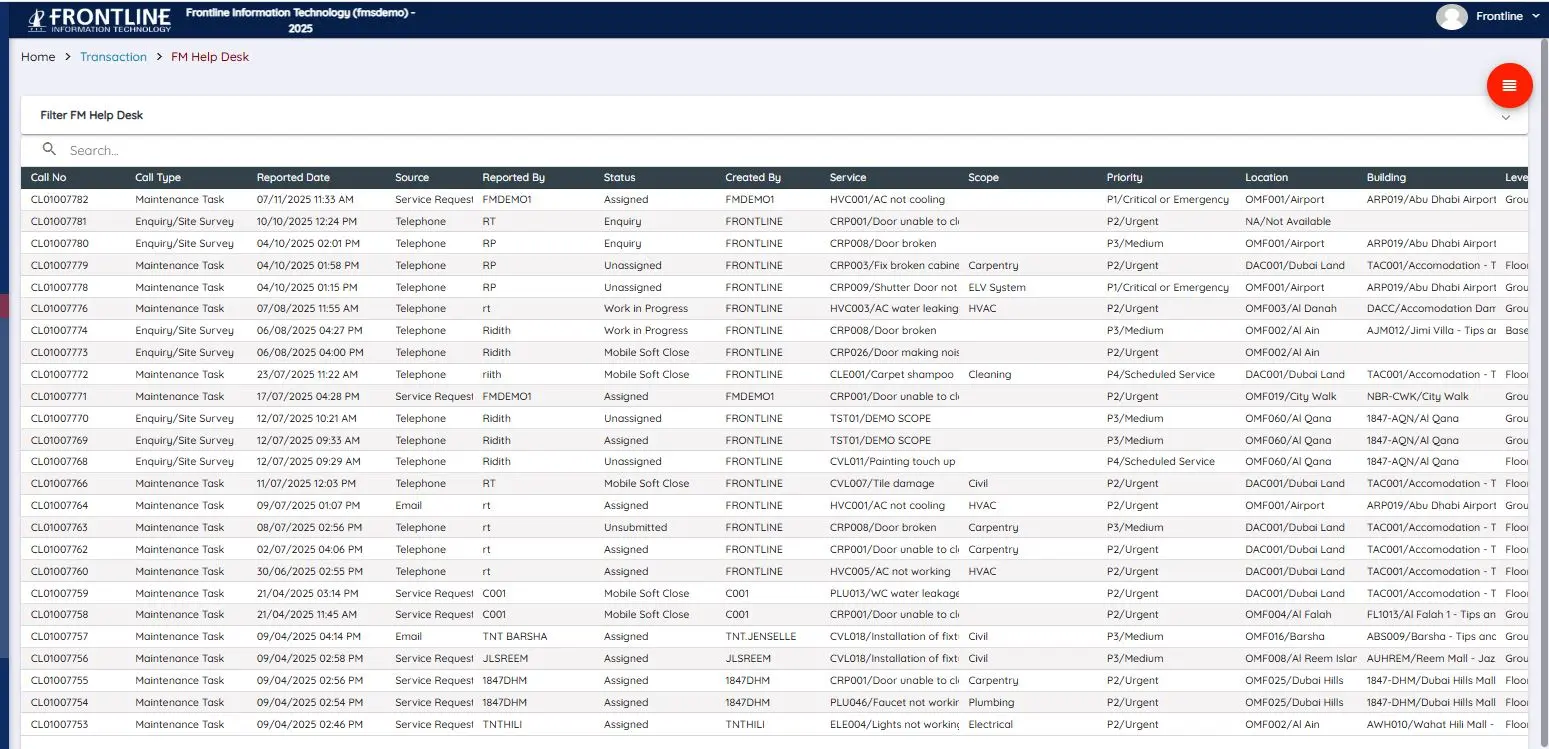1549x749 pixels.
Task: Sort the table by Priority column
Action: coord(1123,177)
